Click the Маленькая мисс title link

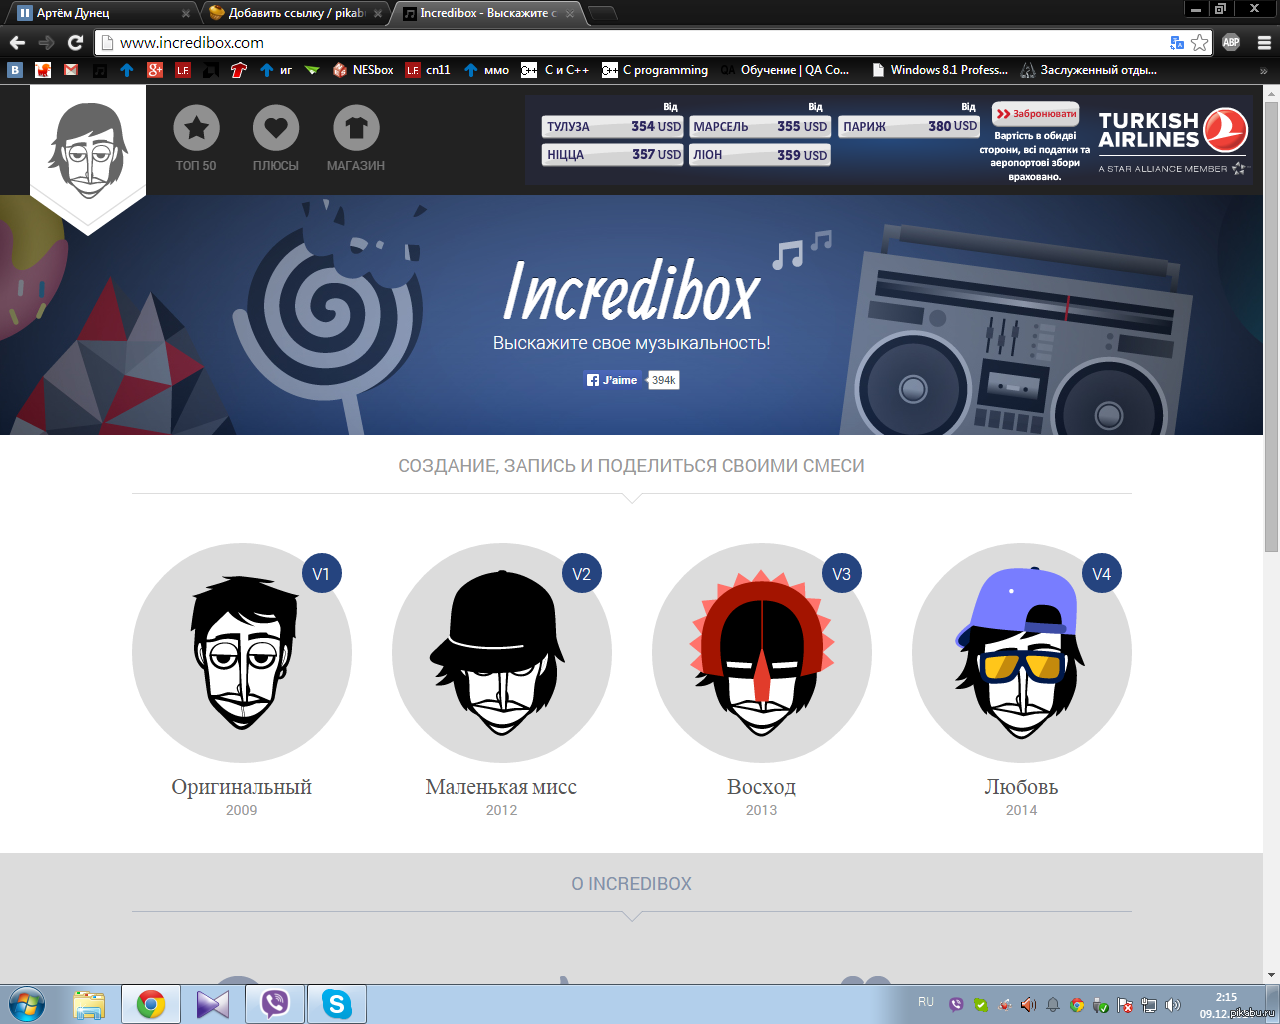(x=502, y=787)
